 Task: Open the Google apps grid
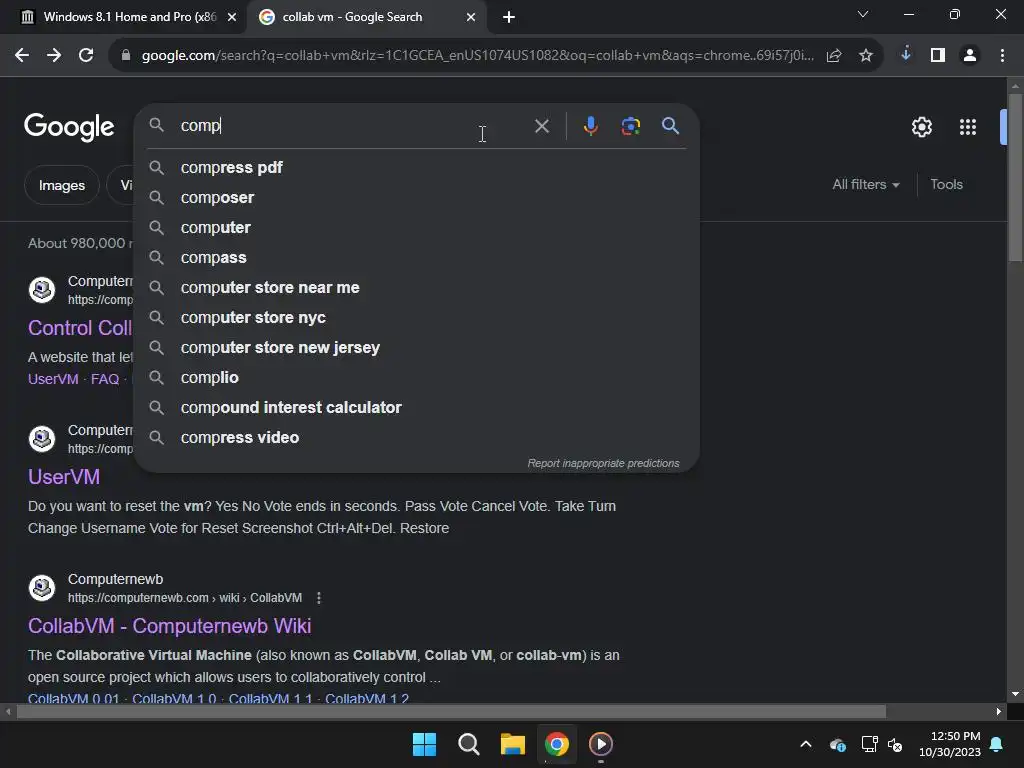(968, 127)
